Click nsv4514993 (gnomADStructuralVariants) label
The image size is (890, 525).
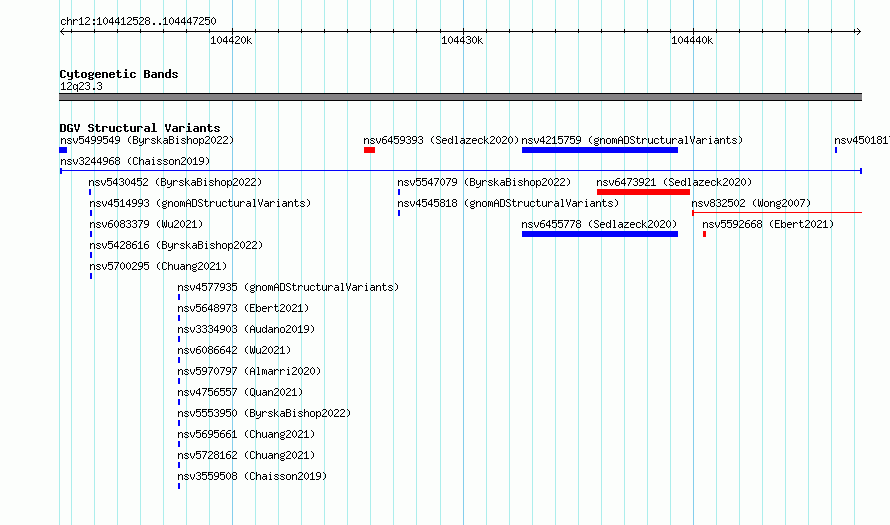pos(200,203)
